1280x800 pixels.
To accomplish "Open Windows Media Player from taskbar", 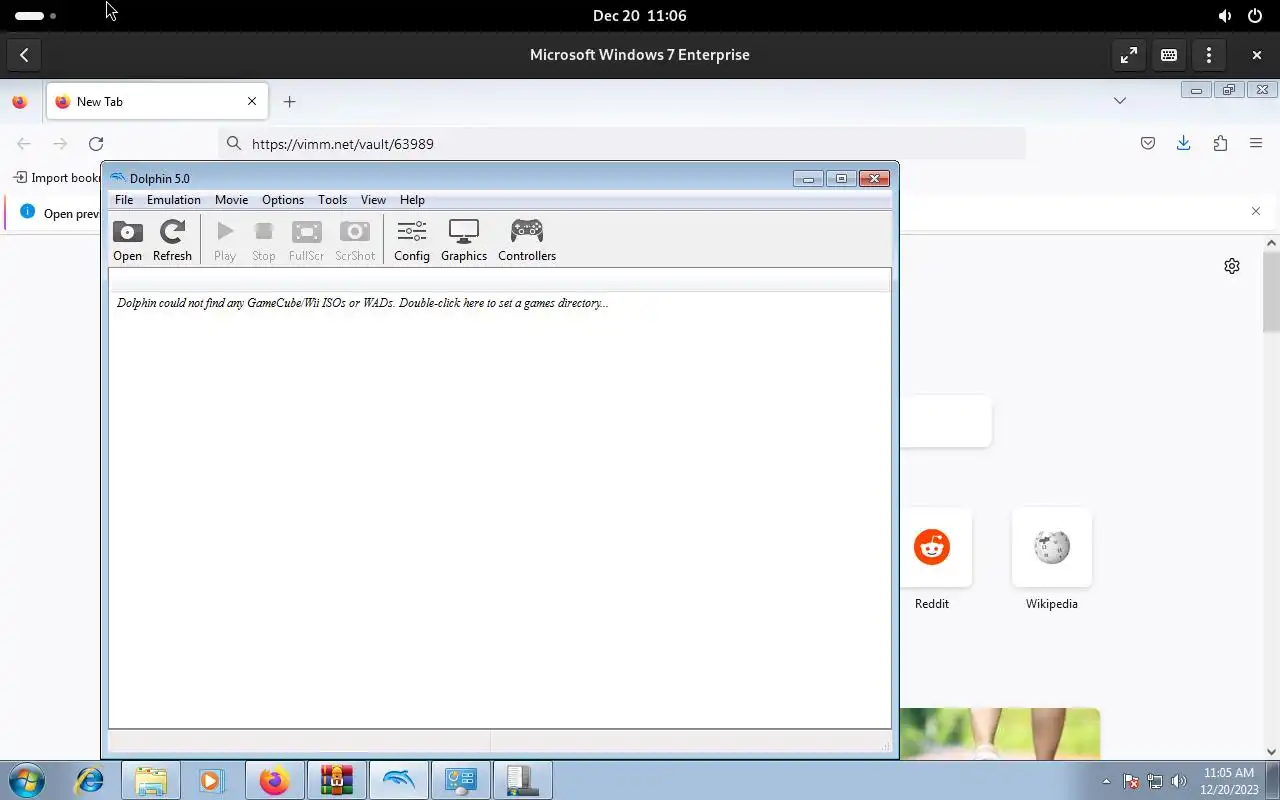I will pyautogui.click(x=212, y=780).
